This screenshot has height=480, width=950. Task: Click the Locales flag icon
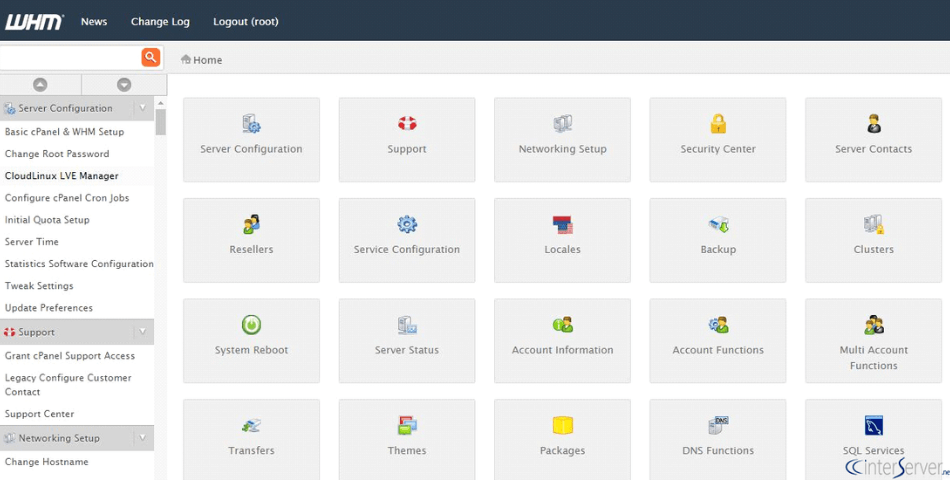(562, 225)
